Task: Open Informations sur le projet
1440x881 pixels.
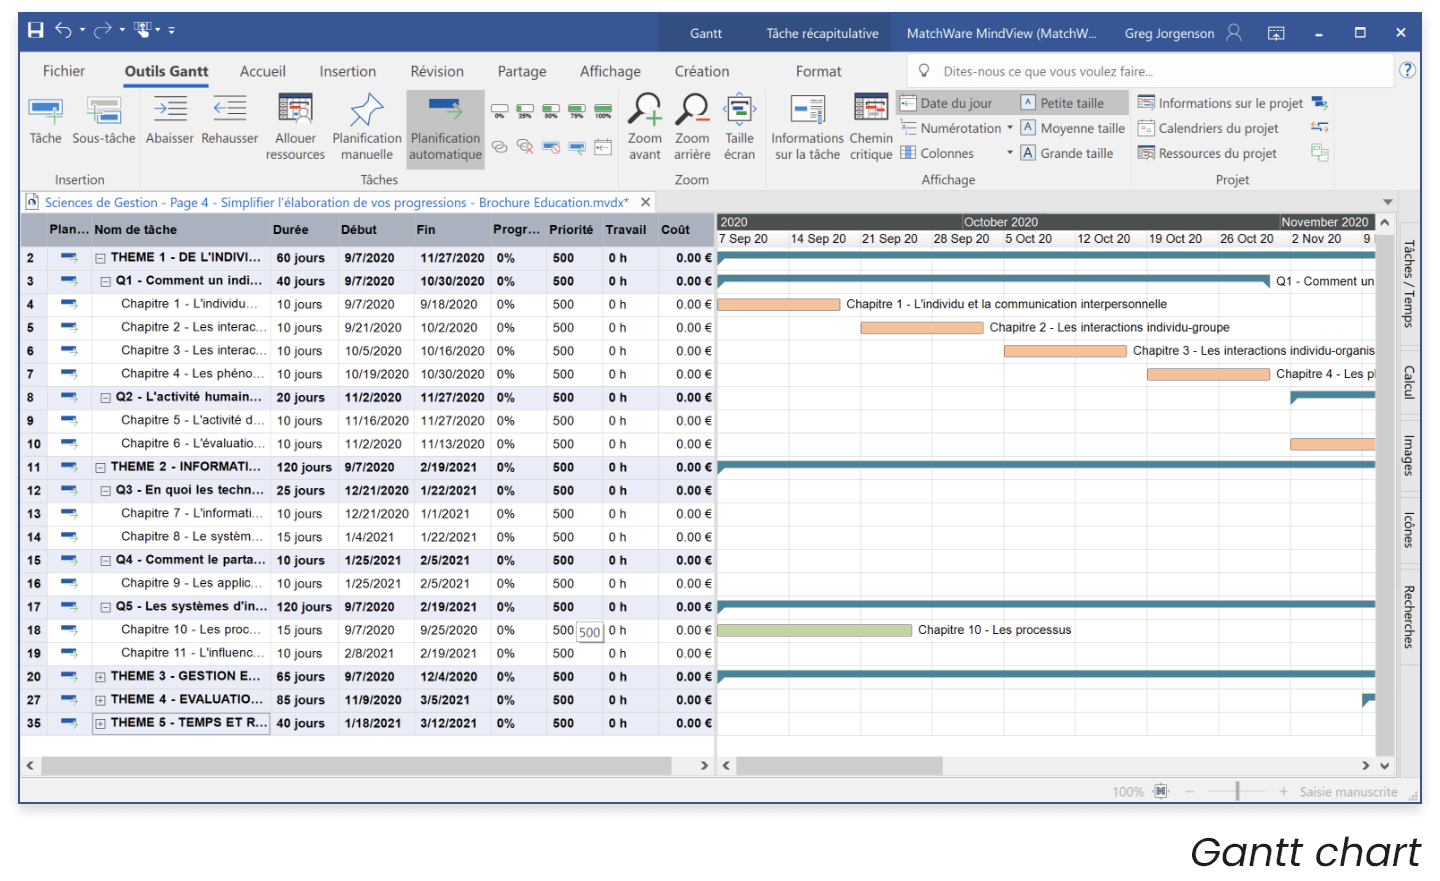Action: [1220, 103]
